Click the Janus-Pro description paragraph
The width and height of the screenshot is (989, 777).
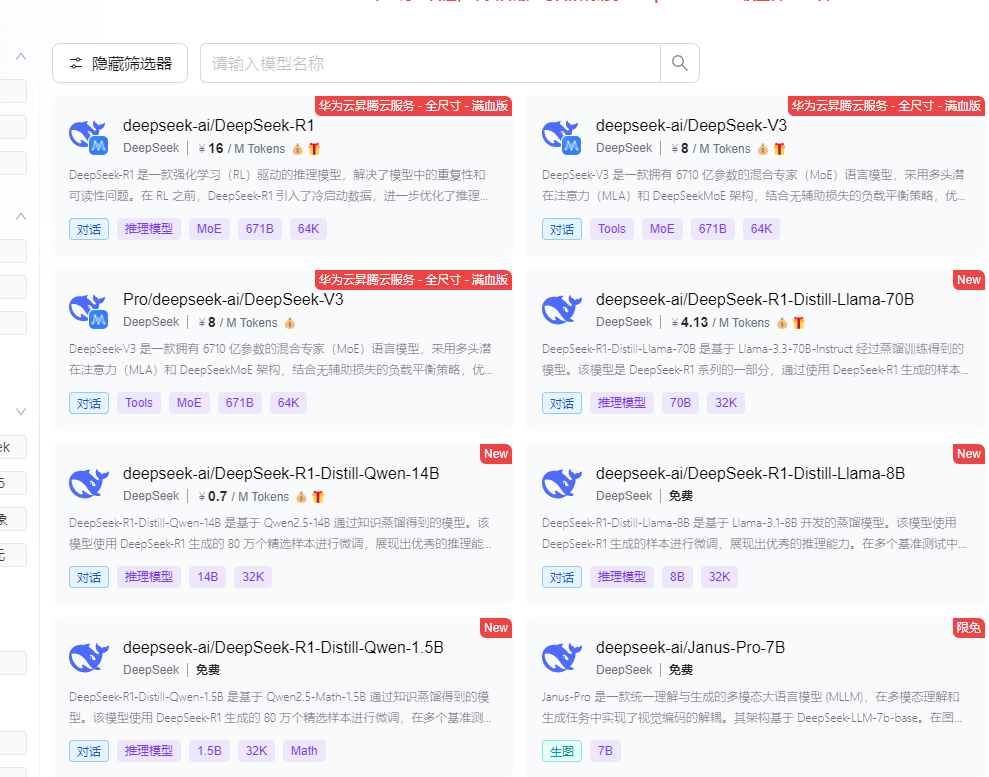click(x=752, y=708)
